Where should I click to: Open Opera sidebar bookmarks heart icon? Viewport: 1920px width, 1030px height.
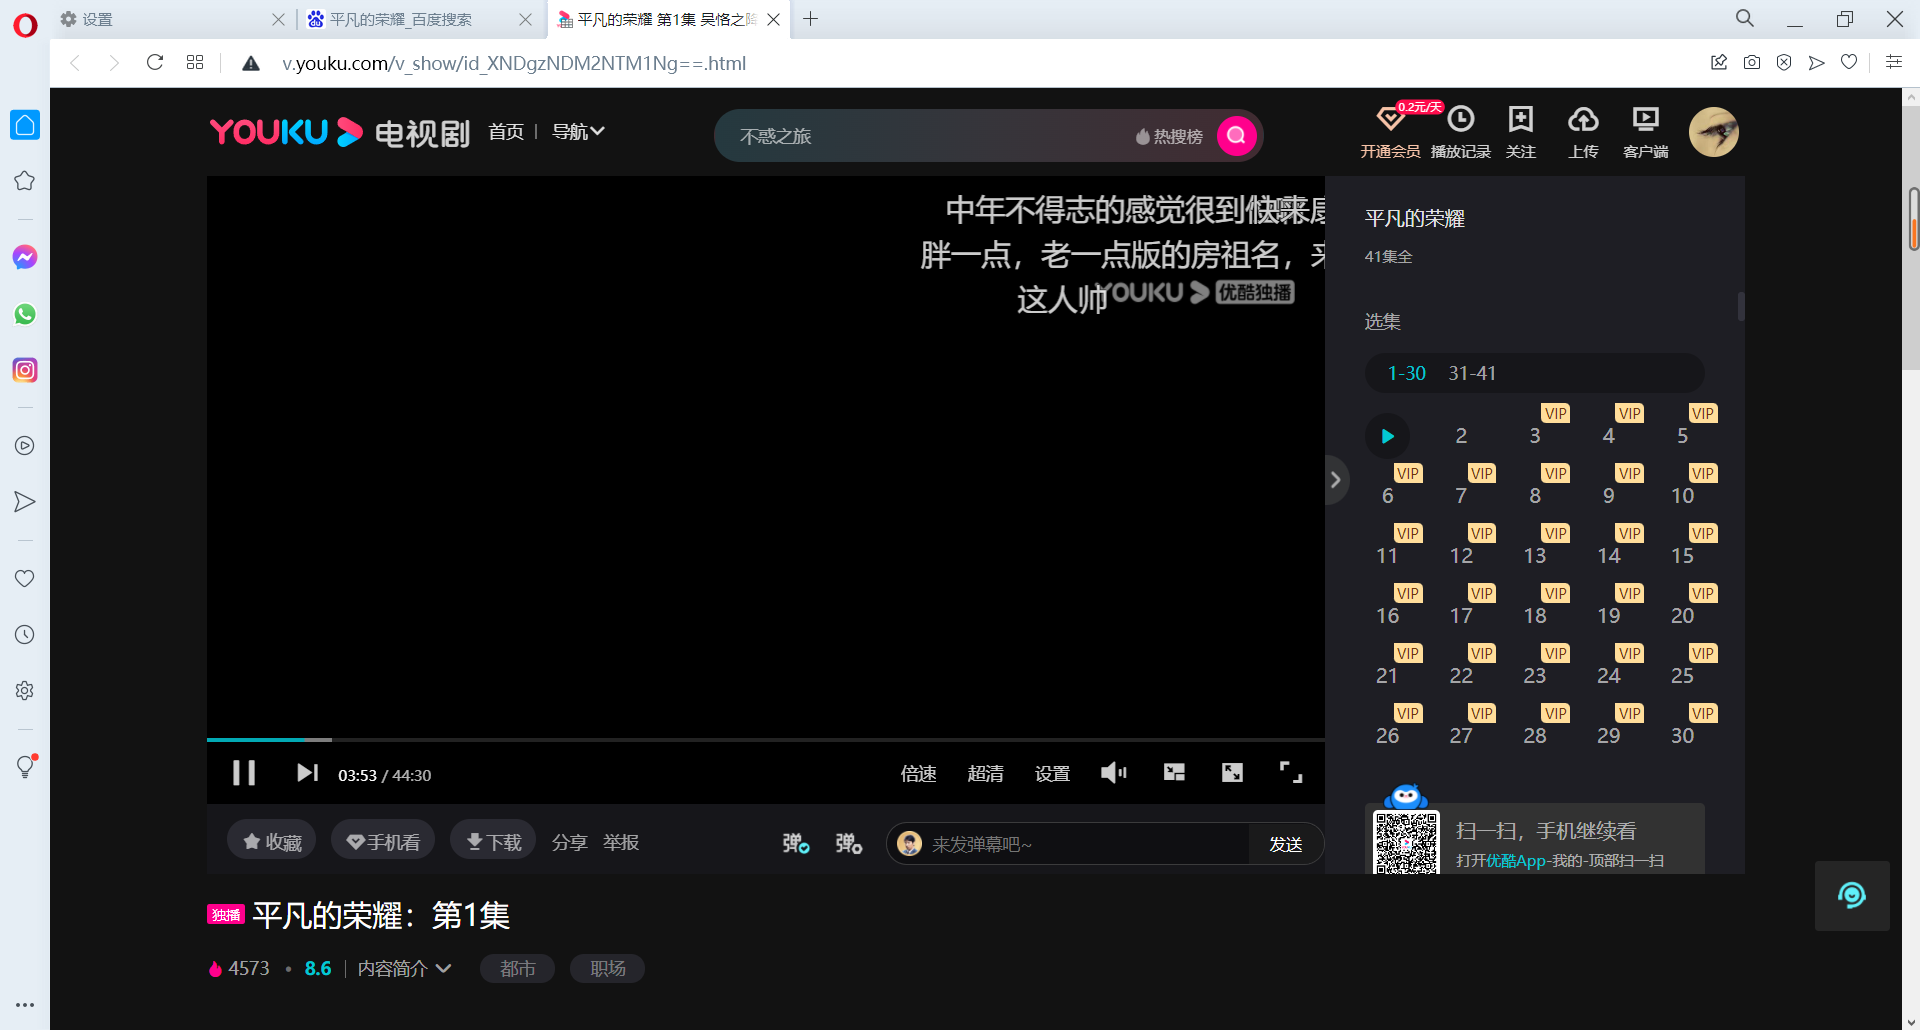coord(25,578)
